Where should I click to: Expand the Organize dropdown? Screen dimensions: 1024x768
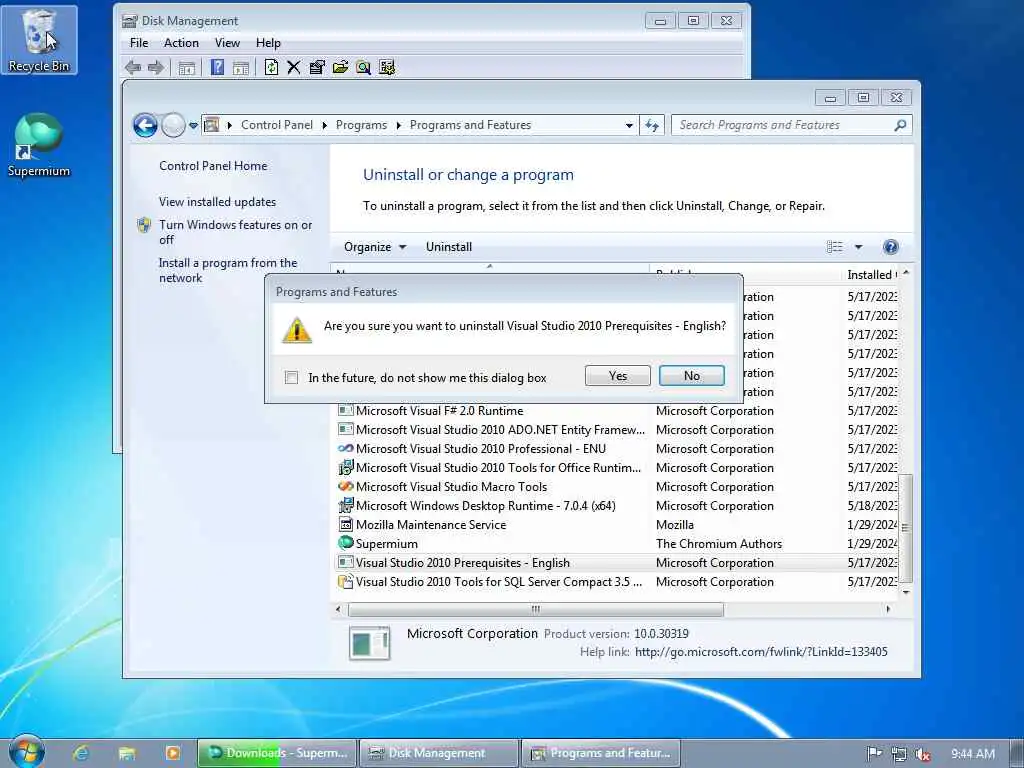[375, 247]
